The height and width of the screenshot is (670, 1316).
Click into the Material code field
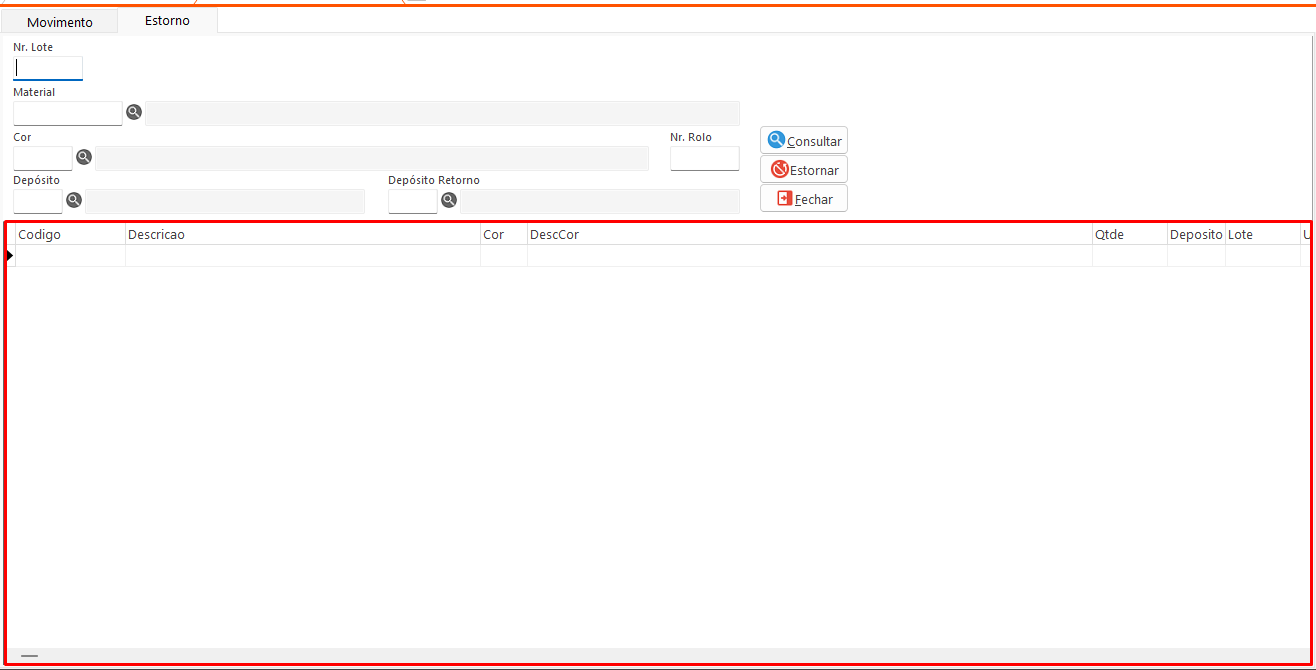tap(67, 113)
